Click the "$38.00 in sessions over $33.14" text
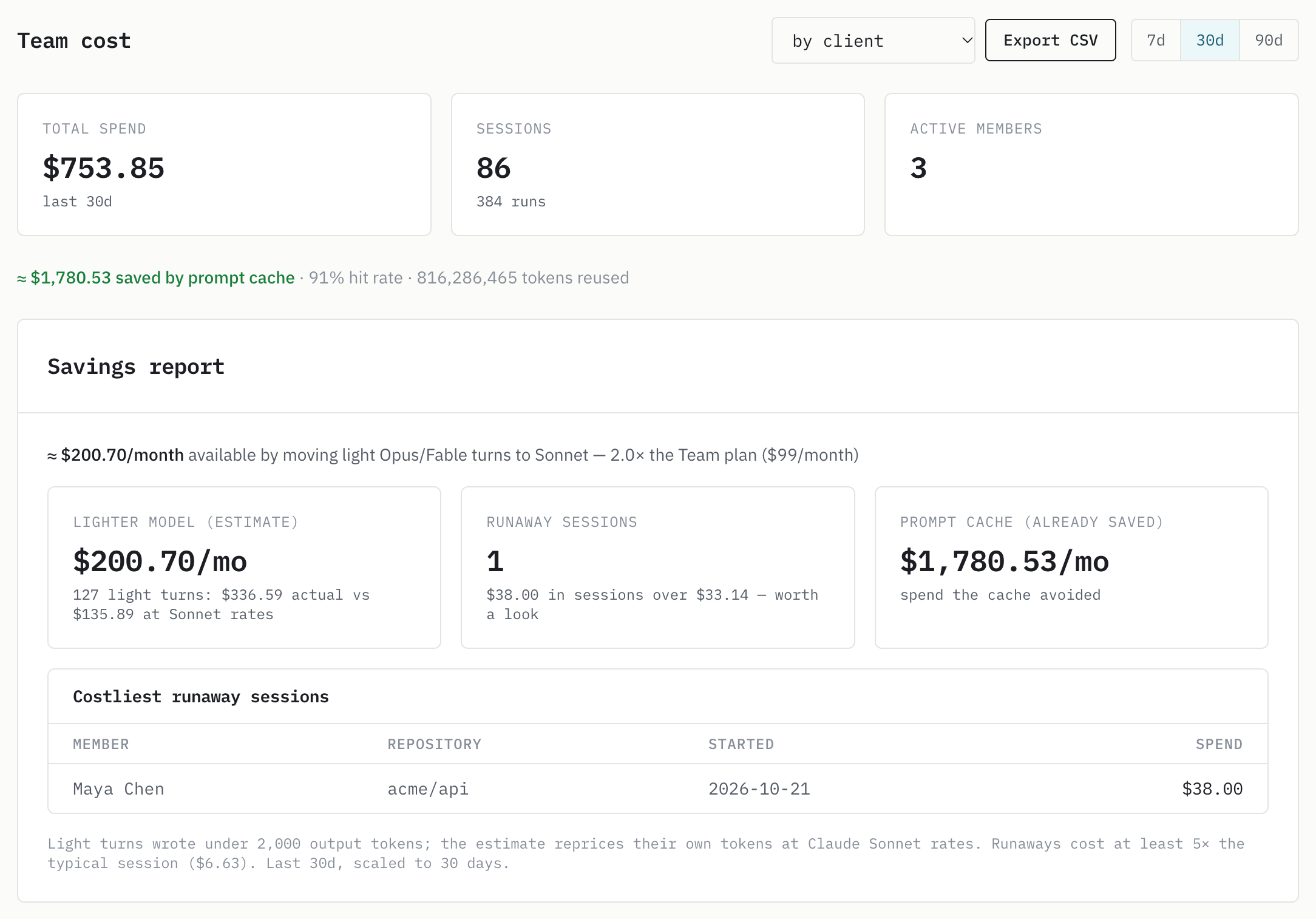 652,604
